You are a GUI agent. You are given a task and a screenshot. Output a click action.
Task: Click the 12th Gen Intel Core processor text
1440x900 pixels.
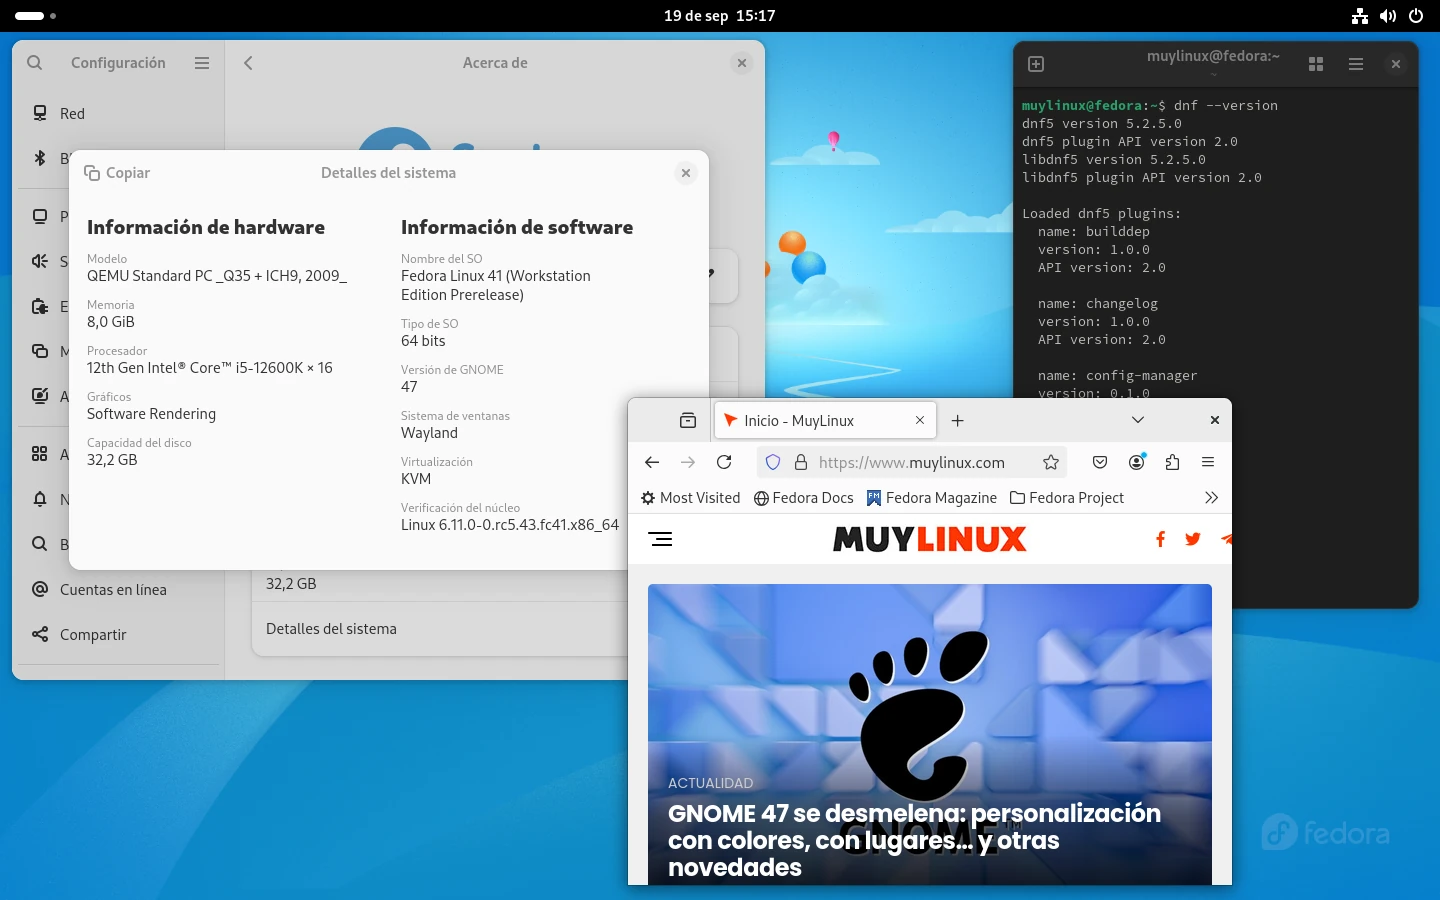[x=210, y=368]
